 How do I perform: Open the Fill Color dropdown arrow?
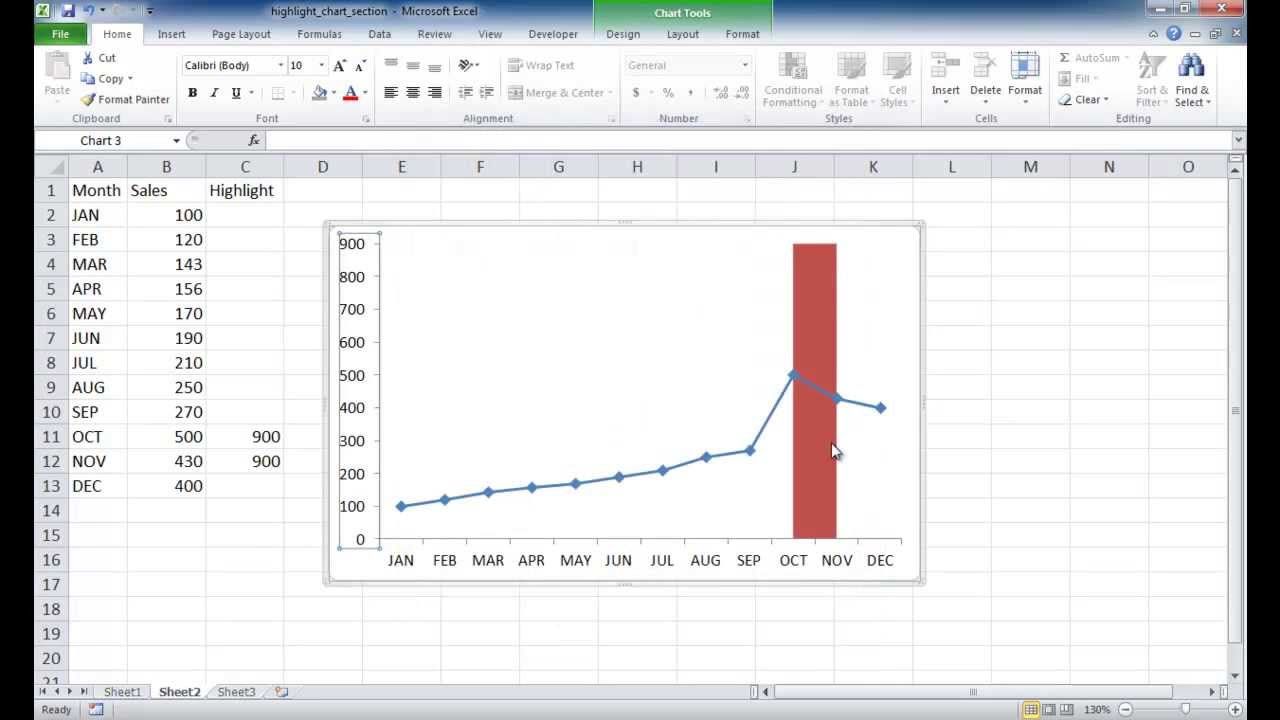point(334,93)
